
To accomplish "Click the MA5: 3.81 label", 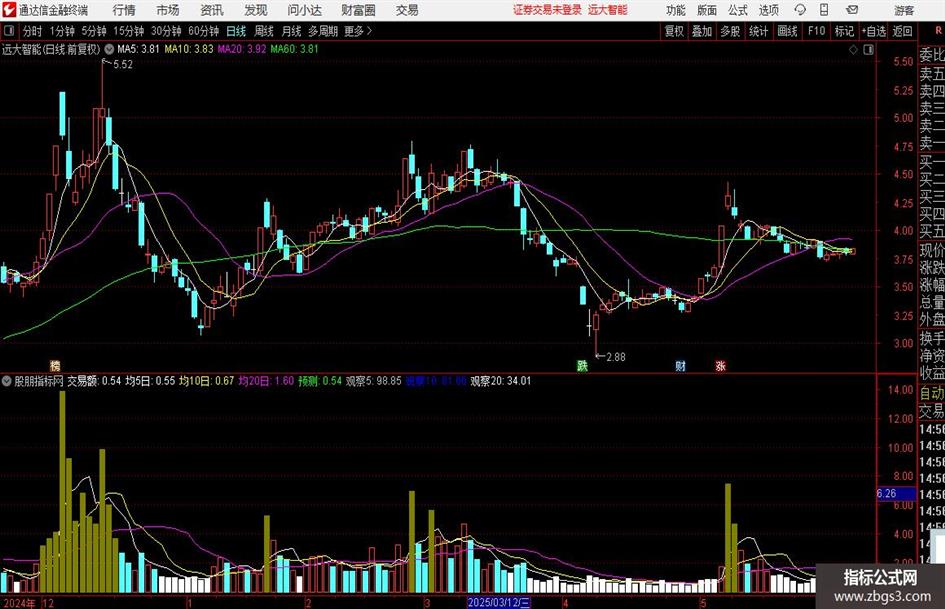I will (138, 49).
